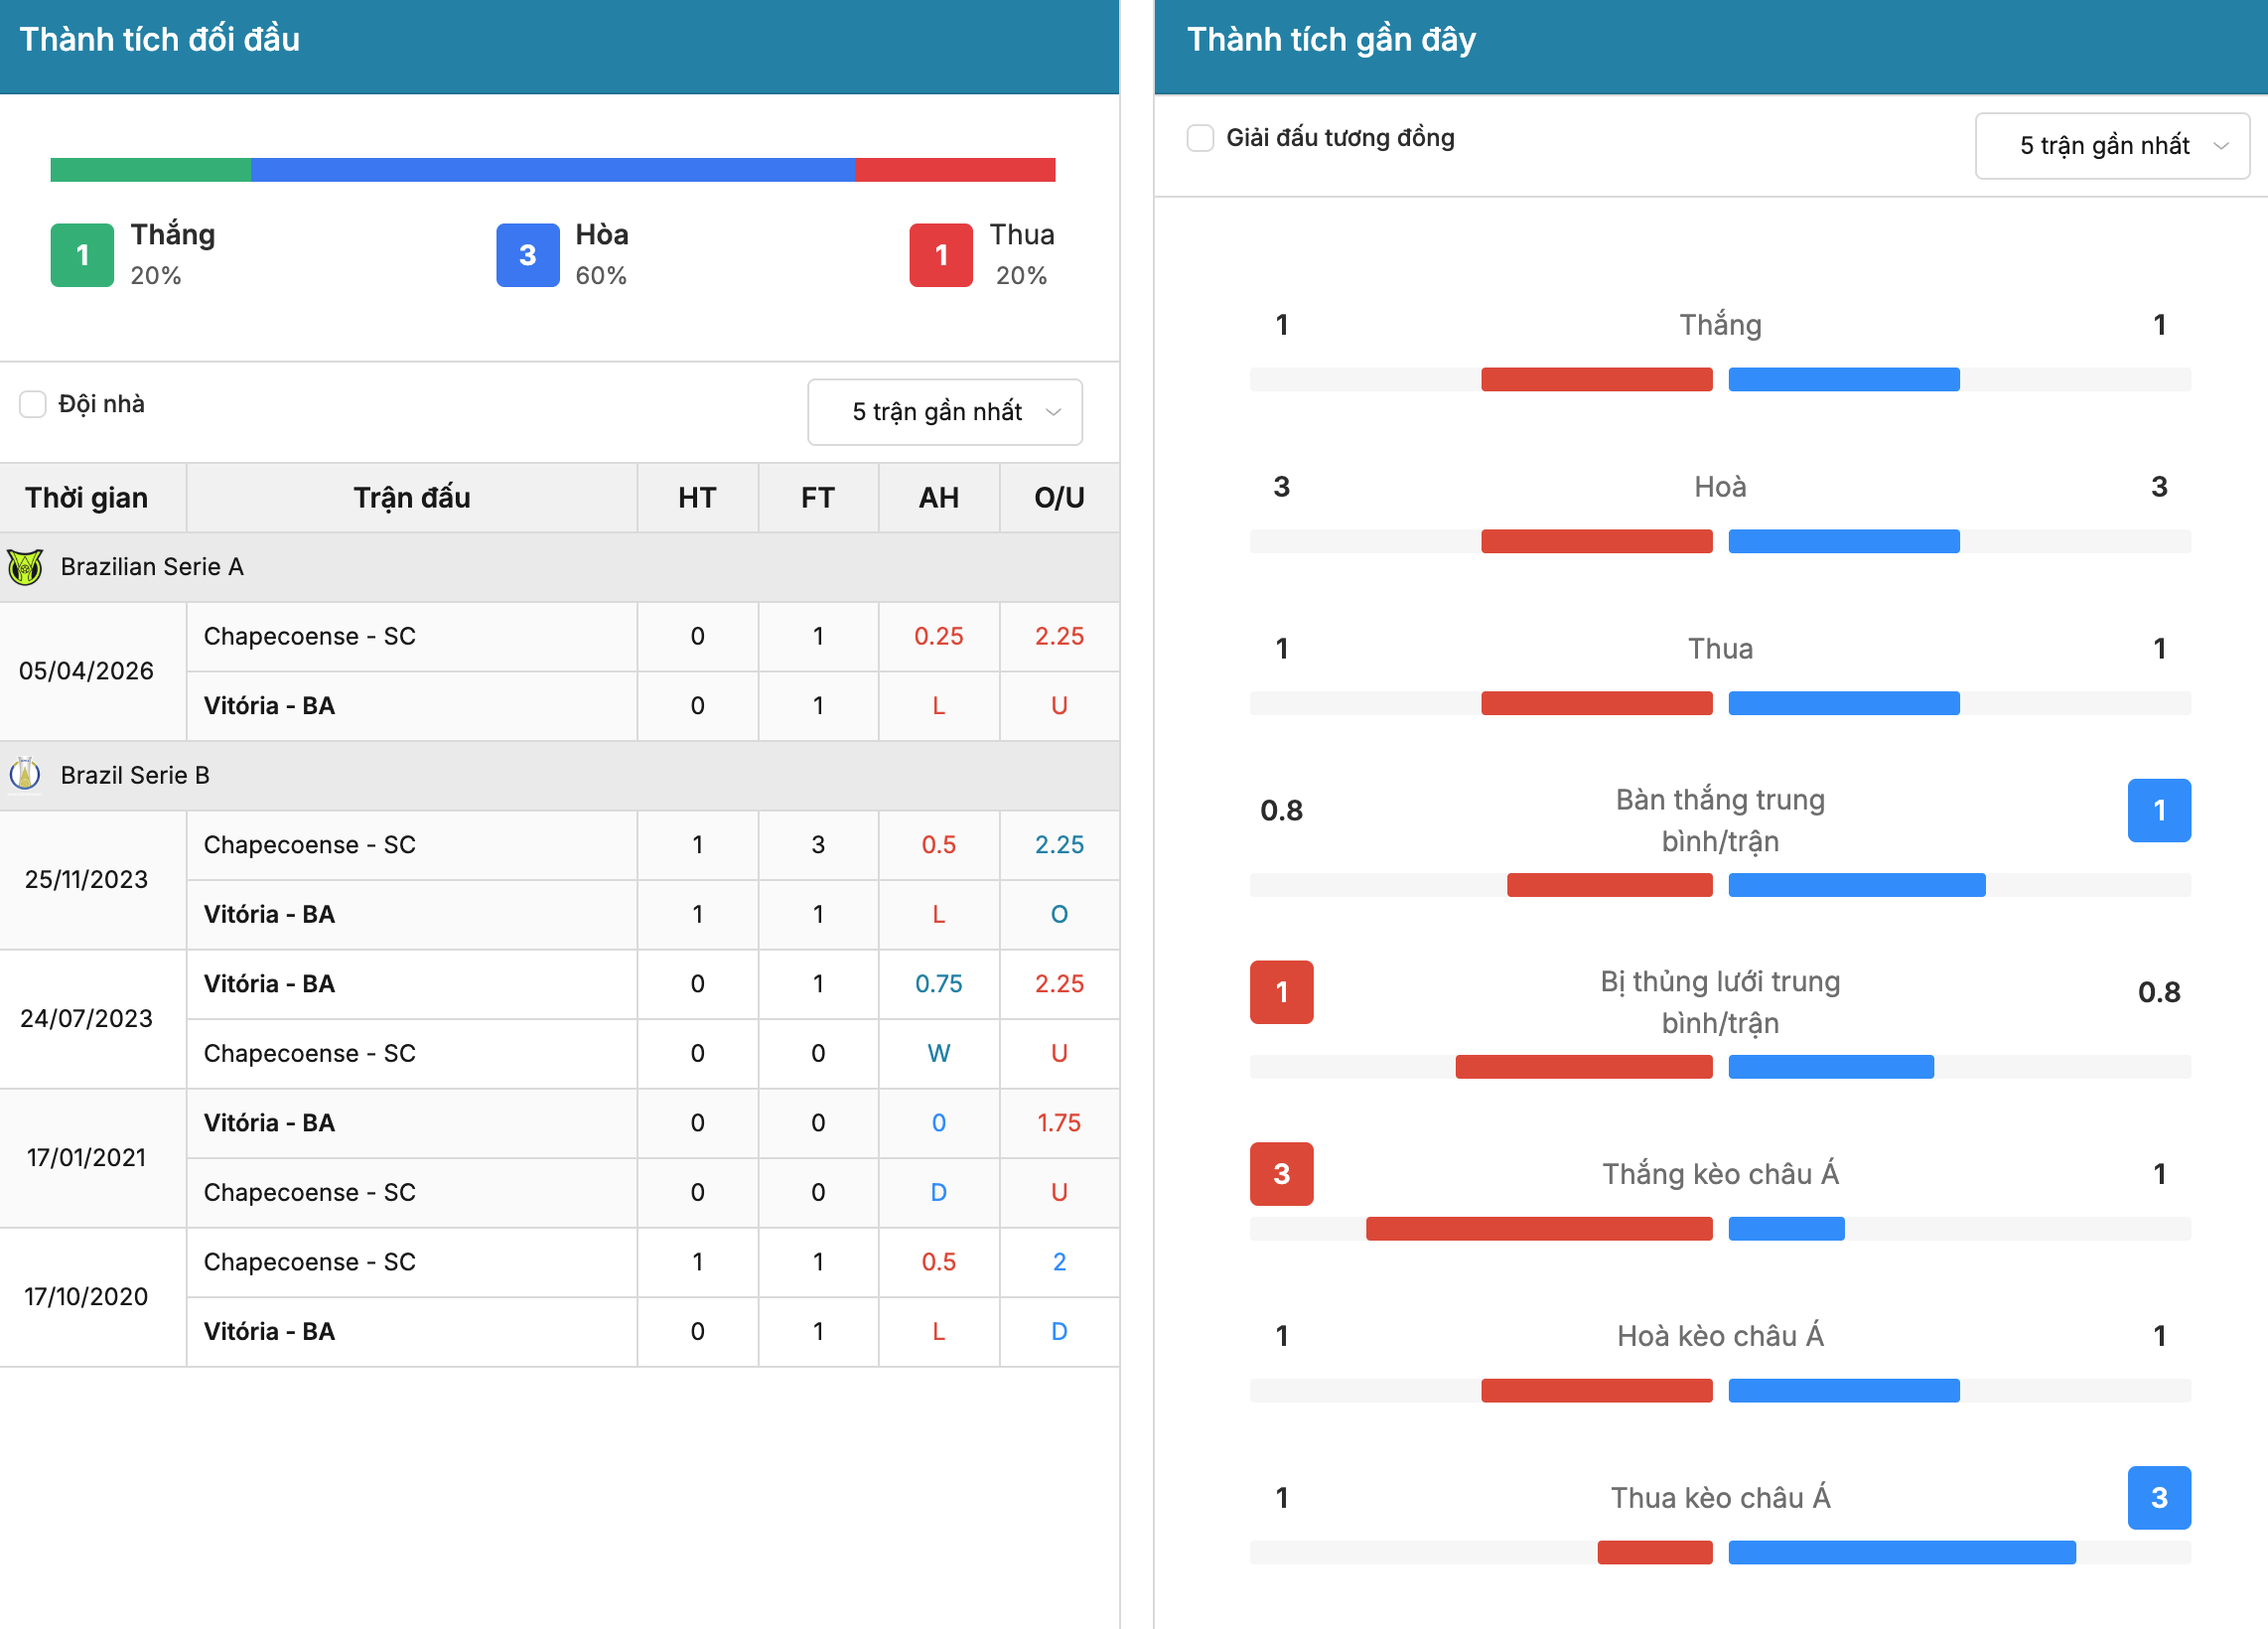Viewport: 2268px width, 1629px height.
Task: Click the green segment of the head-to-head bar
Action: (x=151, y=170)
